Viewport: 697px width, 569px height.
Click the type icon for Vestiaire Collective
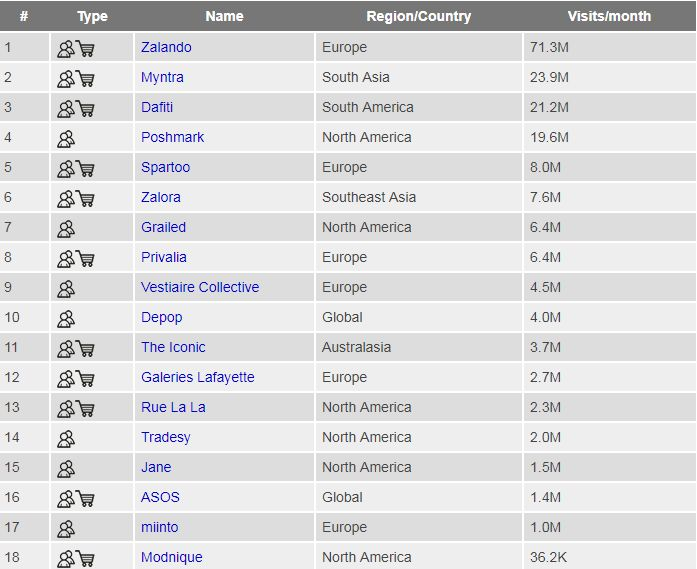pos(66,288)
